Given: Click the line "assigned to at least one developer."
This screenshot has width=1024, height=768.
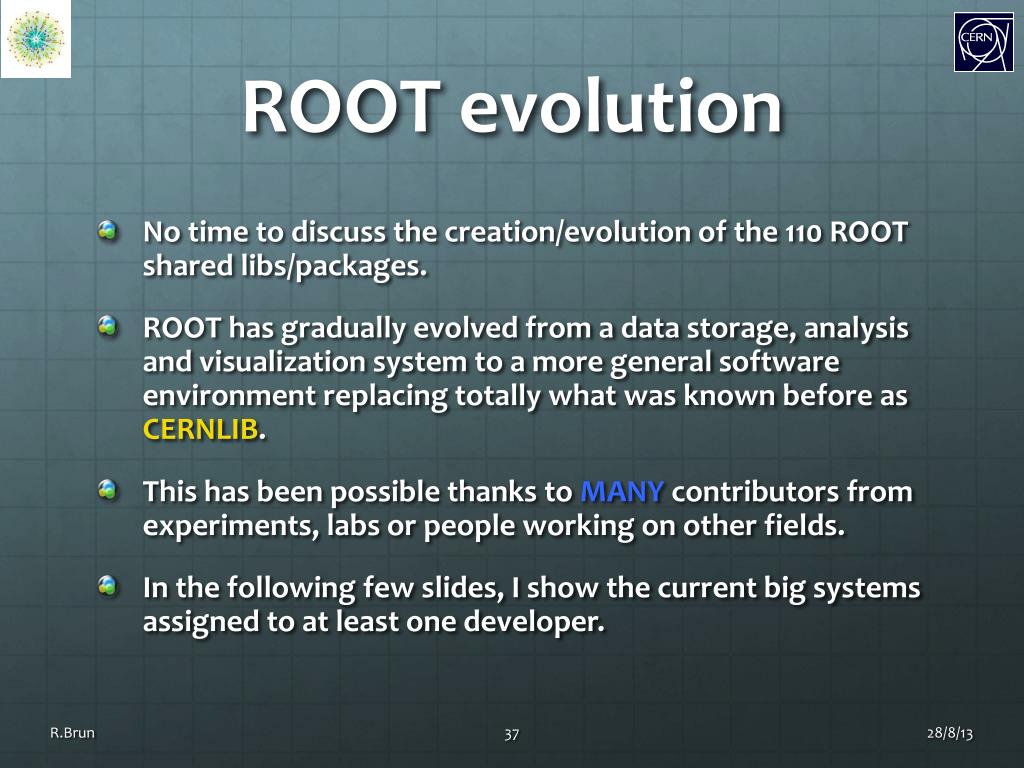Looking at the screenshot, I should pos(374,622).
